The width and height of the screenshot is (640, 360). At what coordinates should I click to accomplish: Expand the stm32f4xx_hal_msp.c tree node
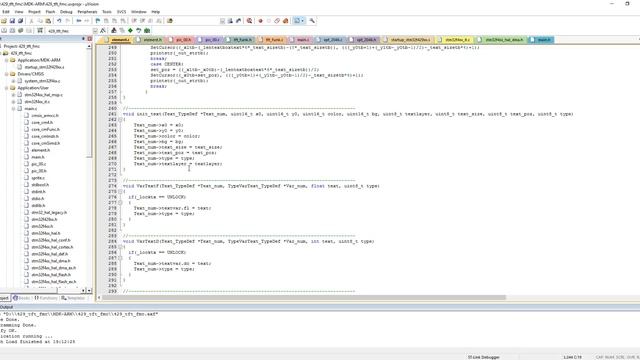click(x=13, y=95)
